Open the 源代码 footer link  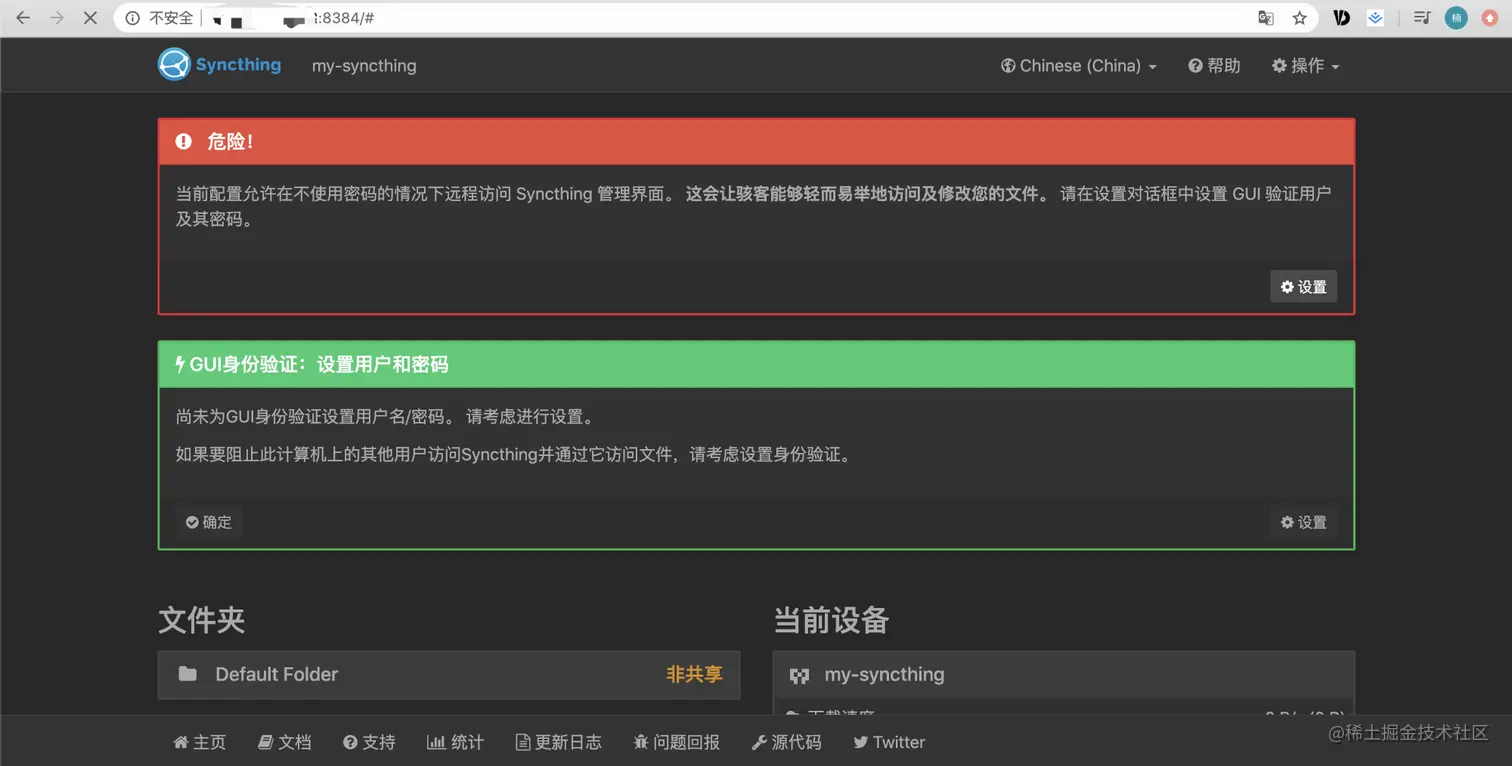point(786,742)
